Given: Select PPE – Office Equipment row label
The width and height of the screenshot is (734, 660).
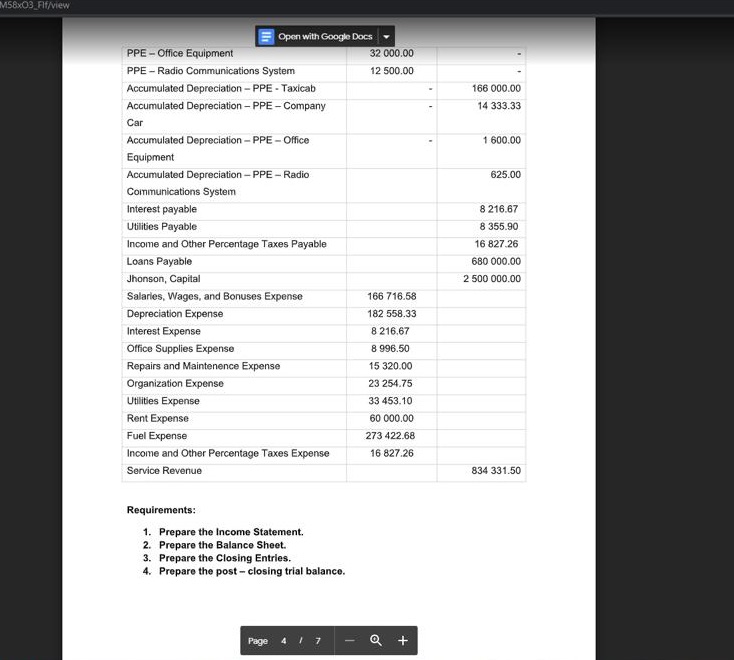Looking at the screenshot, I should coord(180,53).
